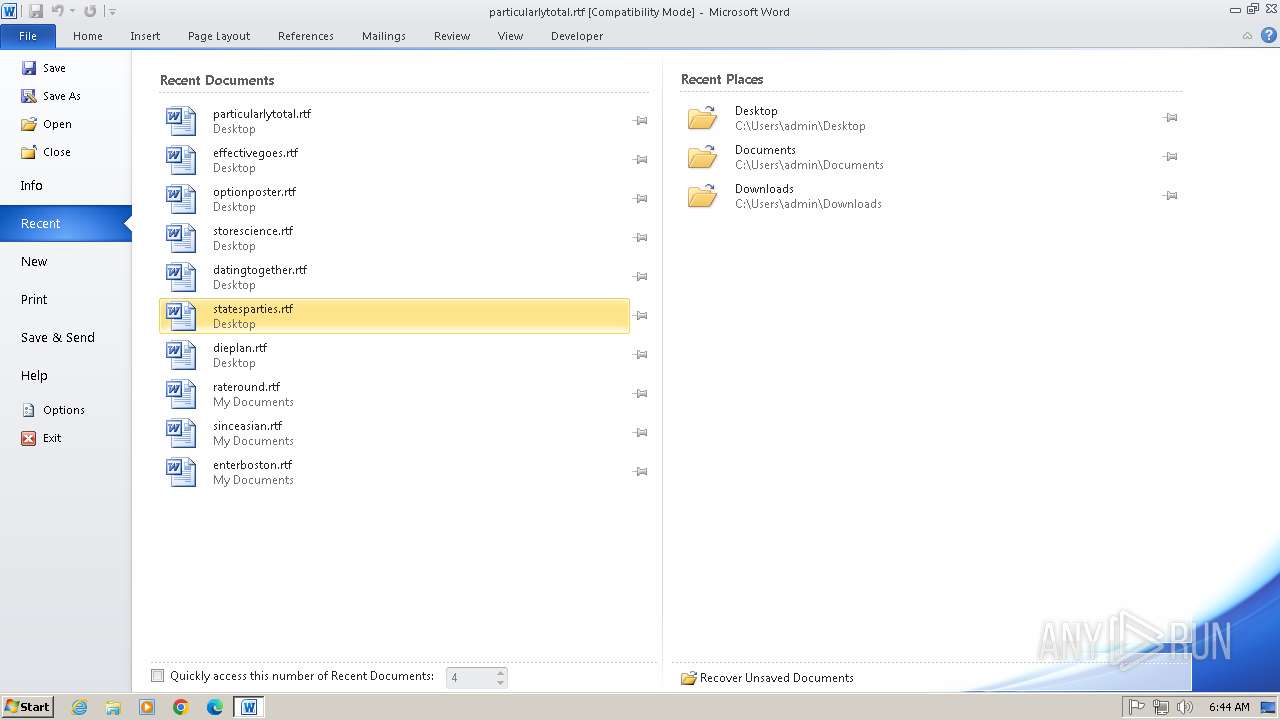Pin particularlytotal.rtf to the recent list
This screenshot has width=1280, height=720.
pos(640,121)
